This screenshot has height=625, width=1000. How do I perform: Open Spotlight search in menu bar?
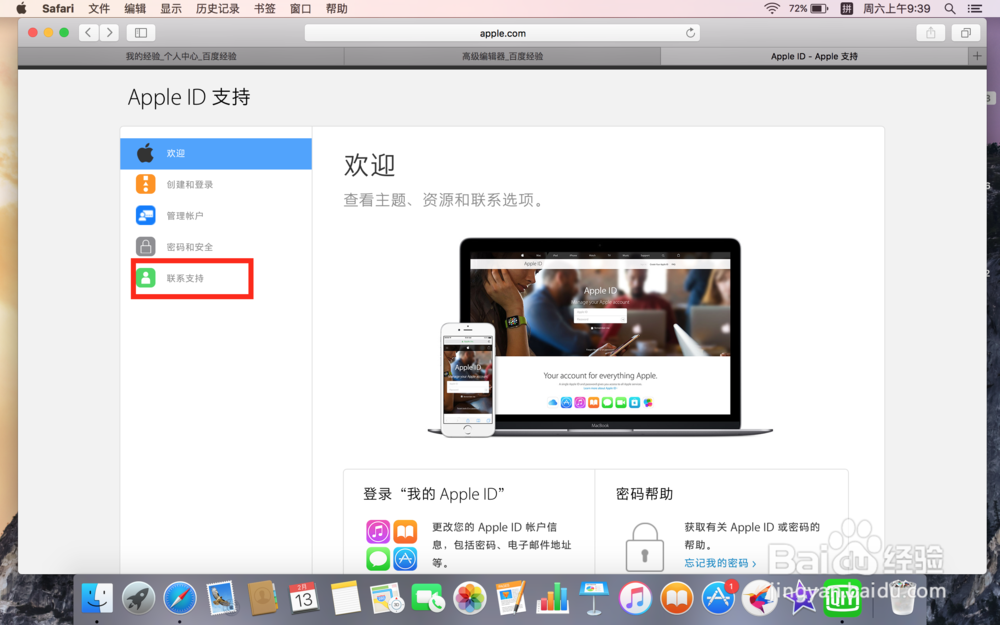point(950,8)
